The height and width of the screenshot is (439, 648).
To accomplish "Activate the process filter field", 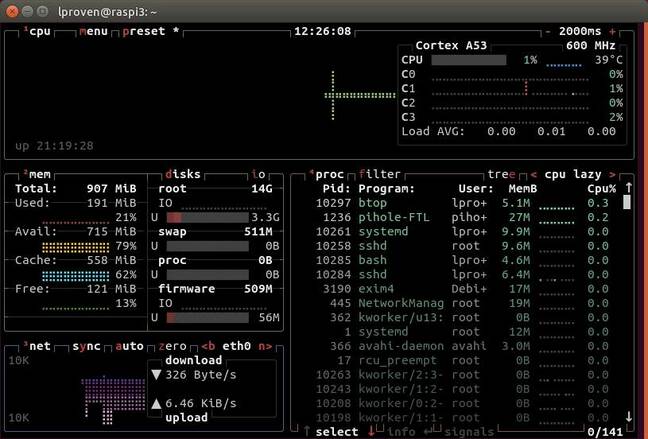I will pyautogui.click(x=379, y=174).
